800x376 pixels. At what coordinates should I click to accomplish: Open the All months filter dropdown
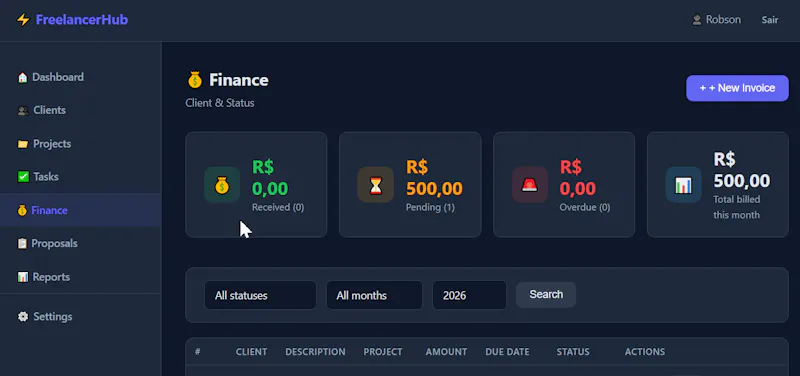point(374,295)
